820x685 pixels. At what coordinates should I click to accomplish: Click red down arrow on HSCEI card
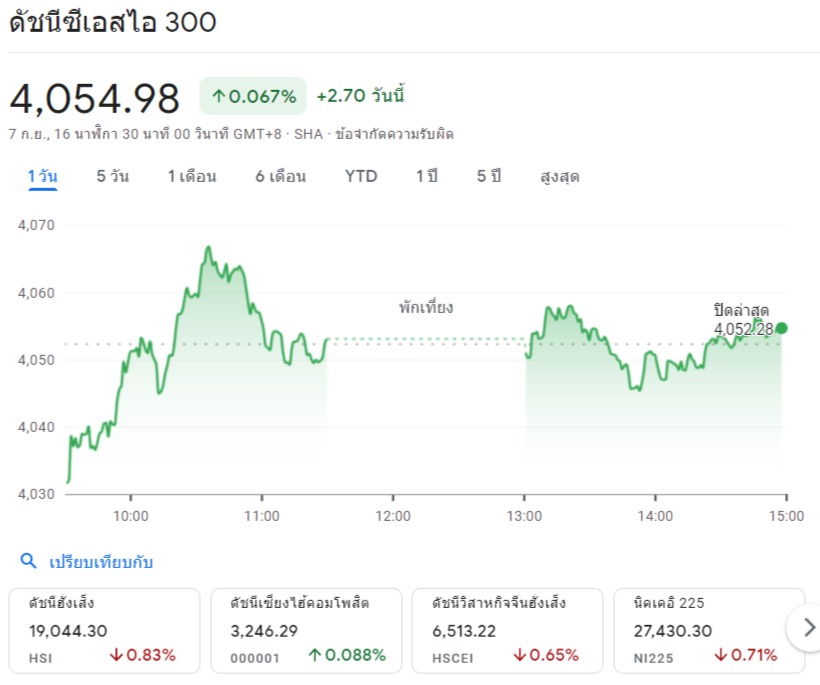pos(521,656)
